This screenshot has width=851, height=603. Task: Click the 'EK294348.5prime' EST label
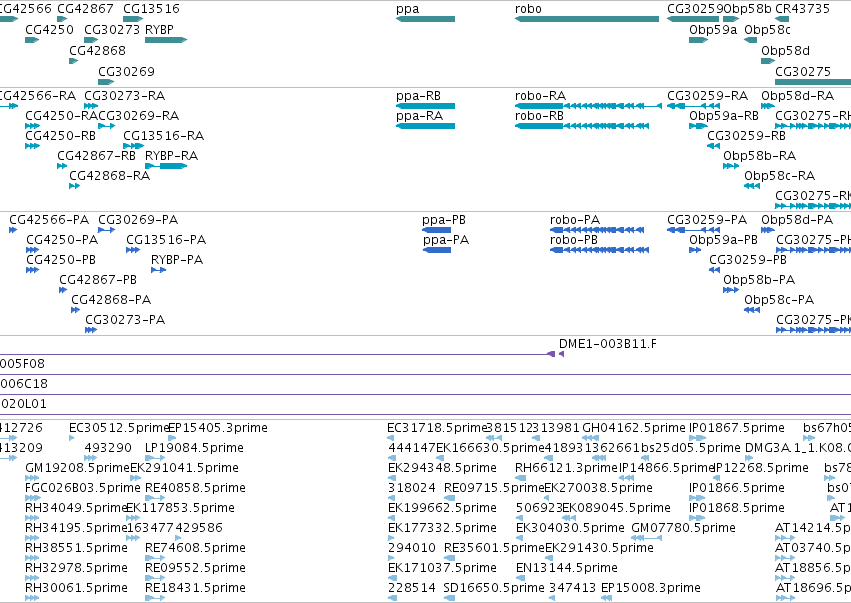(x=442, y=468)
